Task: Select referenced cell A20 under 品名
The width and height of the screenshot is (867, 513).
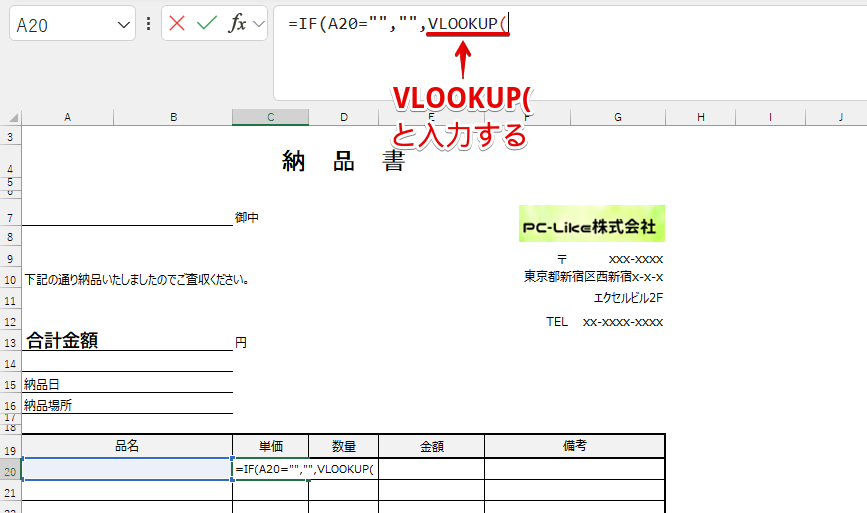Action: 127,469
